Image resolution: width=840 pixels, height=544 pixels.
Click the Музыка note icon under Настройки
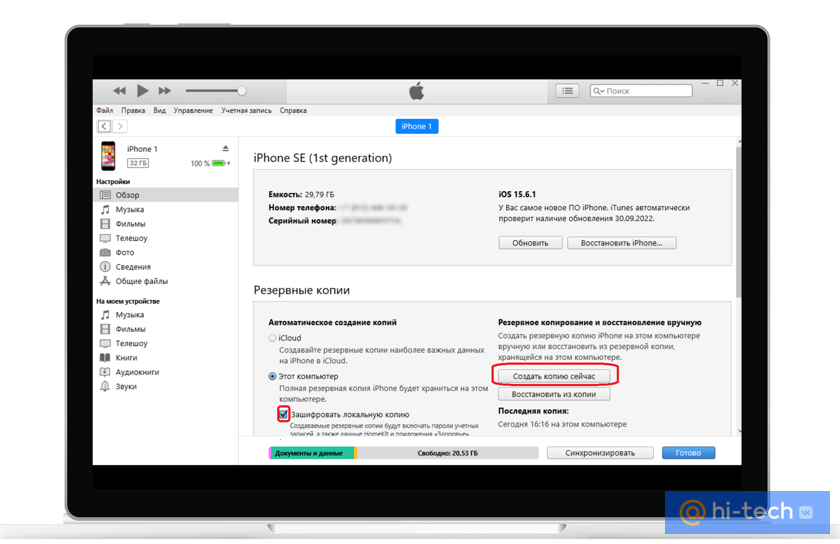point(106,209)
